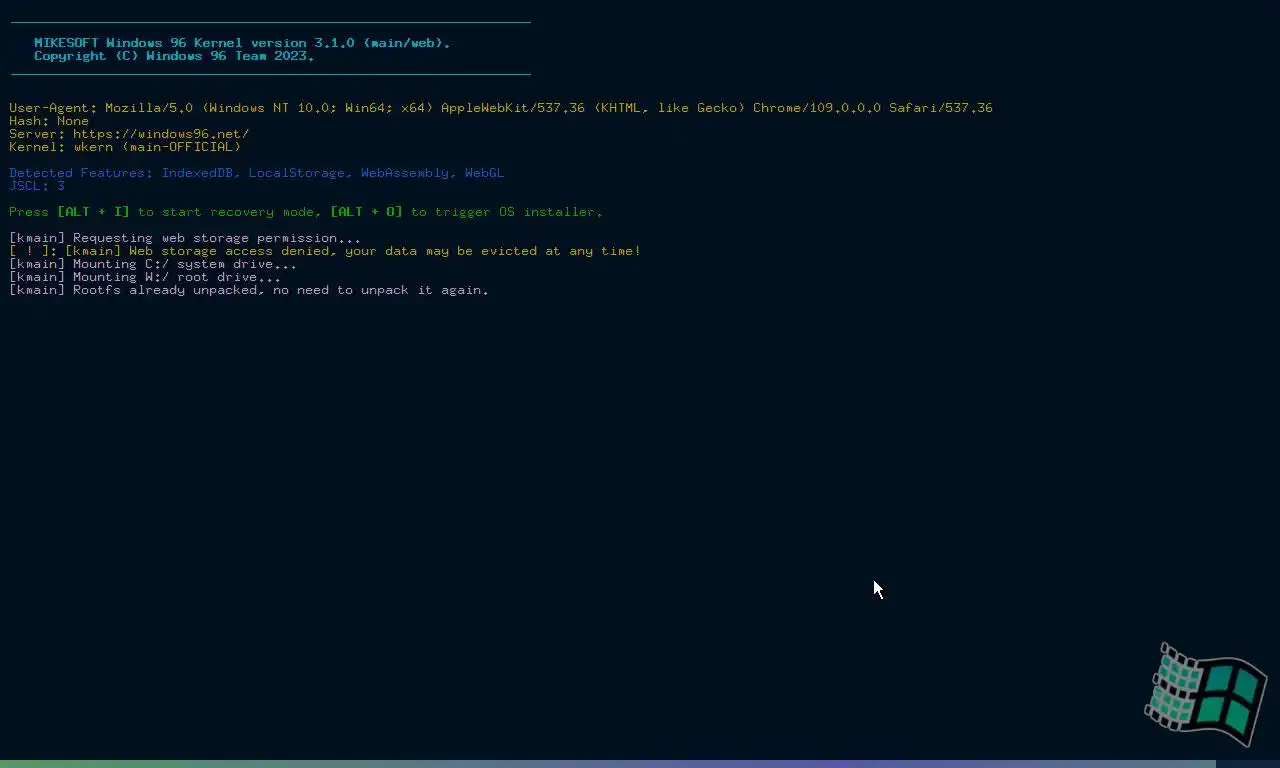Image resolution: width=1280 pixels, height=768 pixels.
Task: Click the User-Agent Mozilla/5.0 line
Action: pyautogui.click(x=501, y=108)
